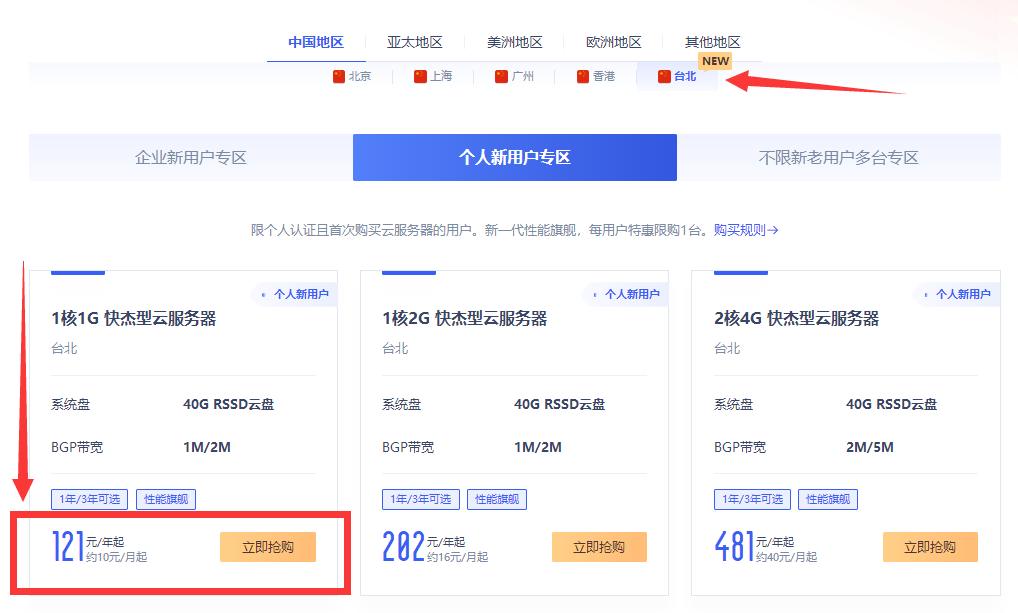Click 立即抢购 for the 2核4G server
Viewport: 1018px width, 613px height.
tap(930, 547)
